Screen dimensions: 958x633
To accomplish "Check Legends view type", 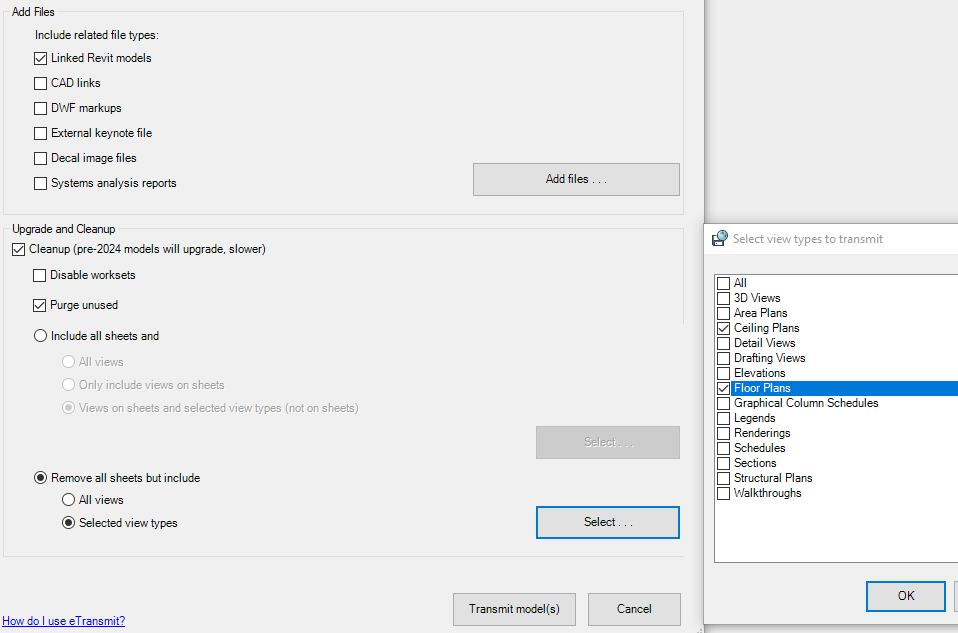I will coord(723,419).
